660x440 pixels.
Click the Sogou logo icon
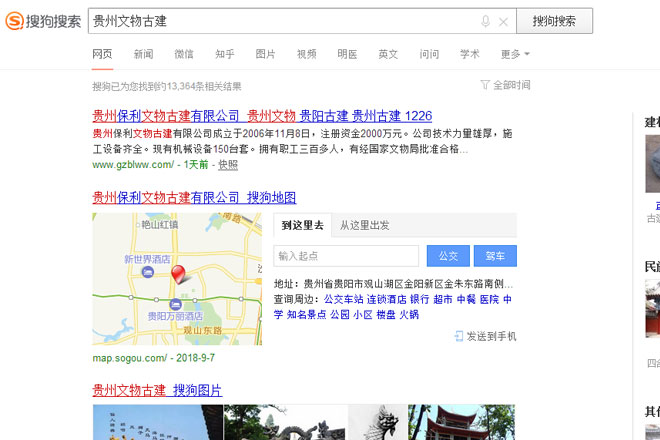(x=14, y=21)
